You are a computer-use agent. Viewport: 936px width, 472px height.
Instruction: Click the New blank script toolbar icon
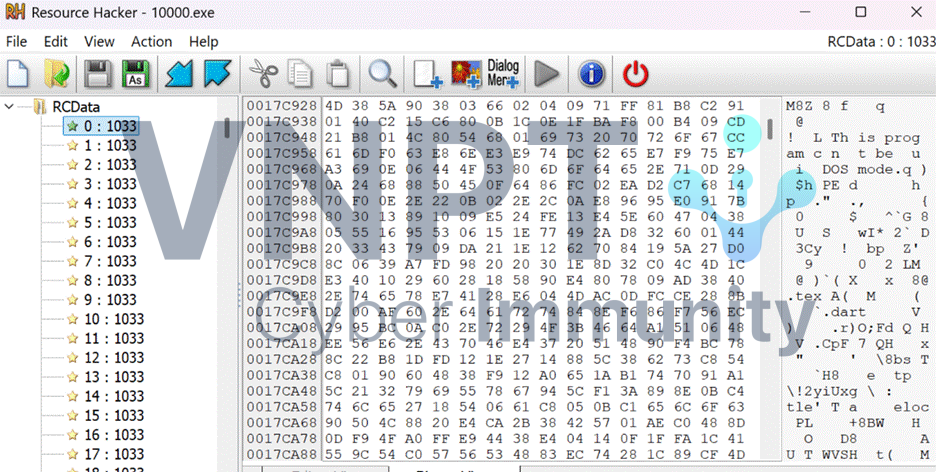pyautogui.click(x=19, y=73)
